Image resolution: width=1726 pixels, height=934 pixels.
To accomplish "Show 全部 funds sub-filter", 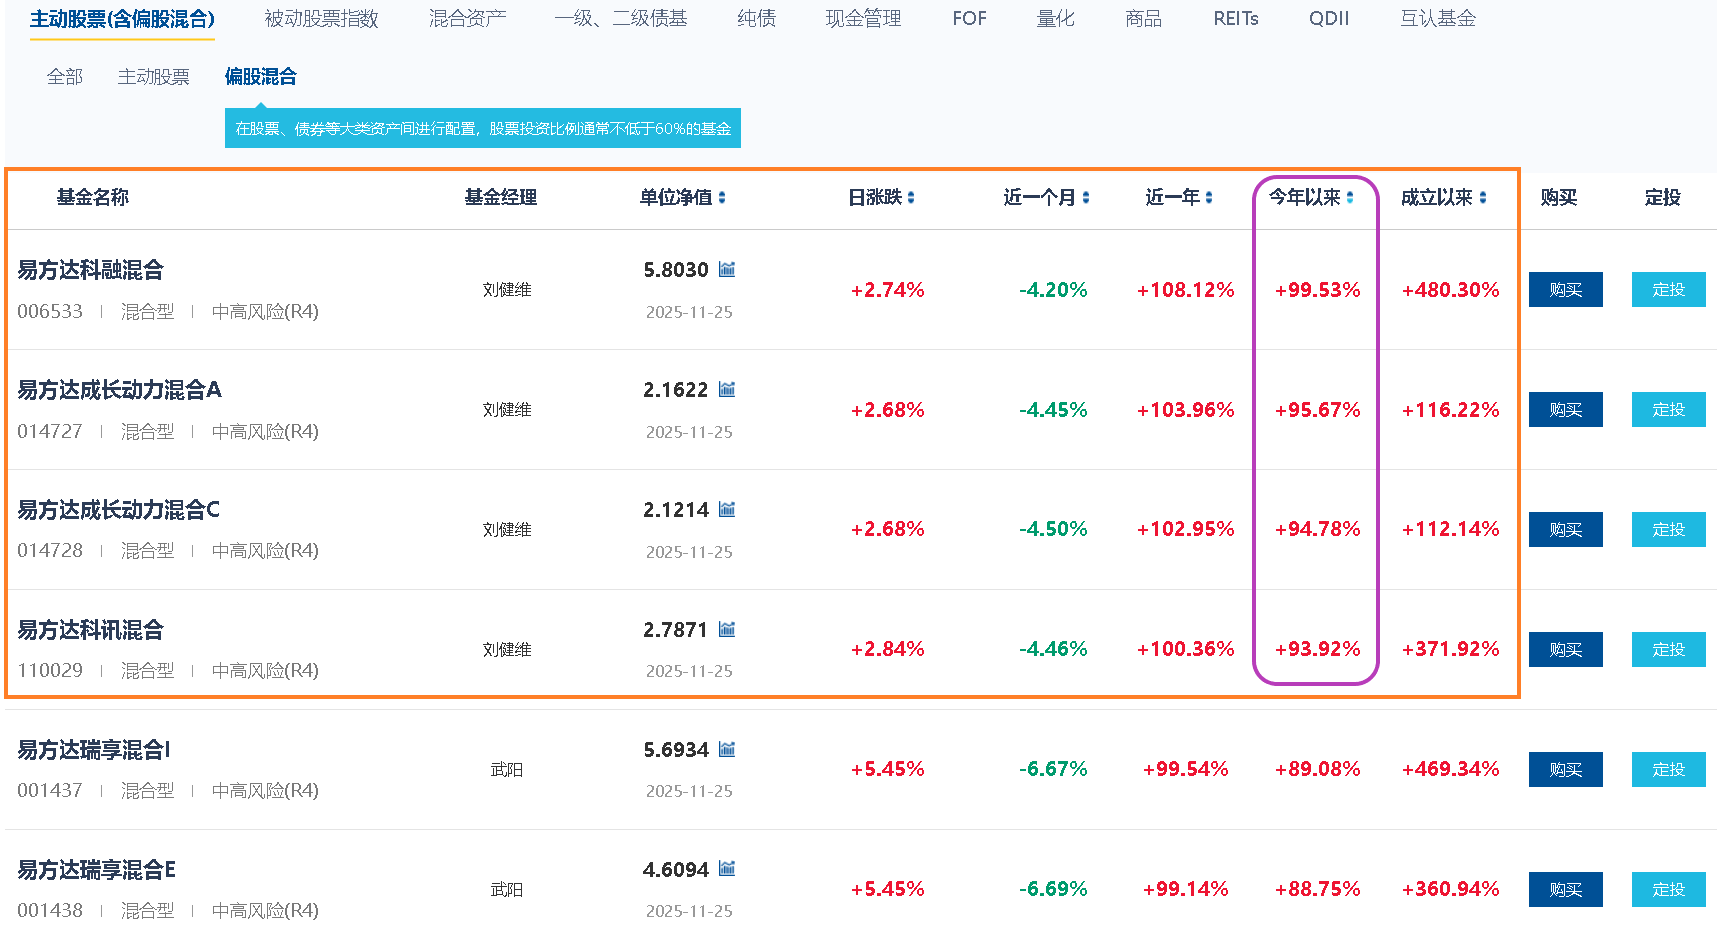I will pyautogui.click(x=65, y=77).
